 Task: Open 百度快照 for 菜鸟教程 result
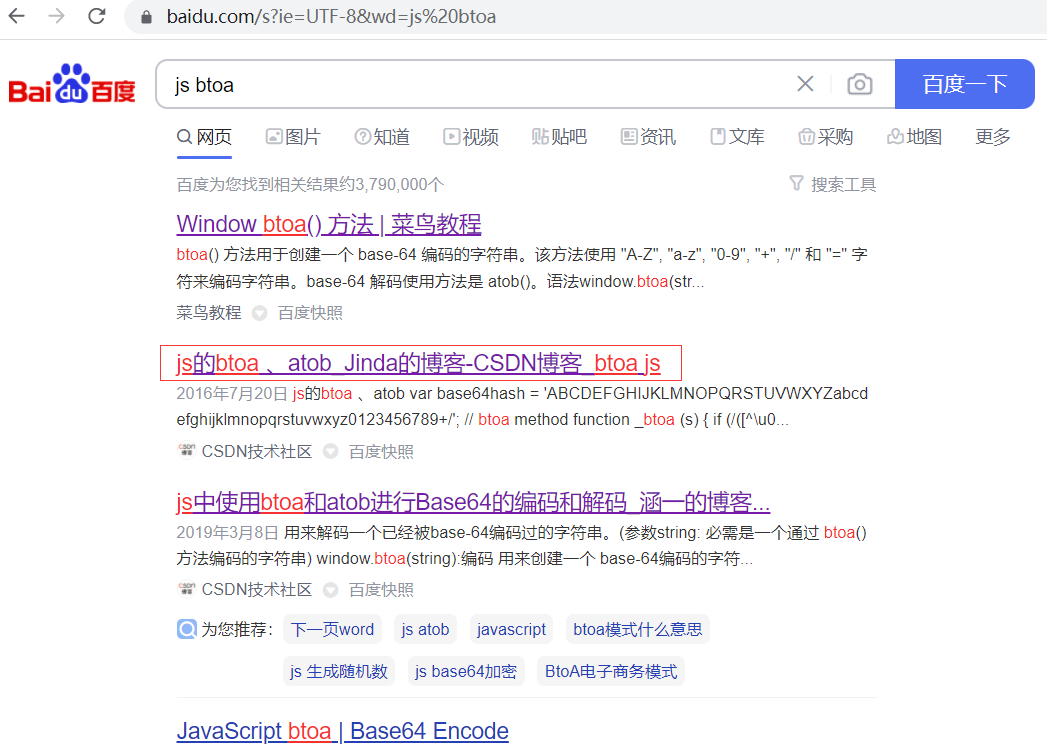pos(310,313)
